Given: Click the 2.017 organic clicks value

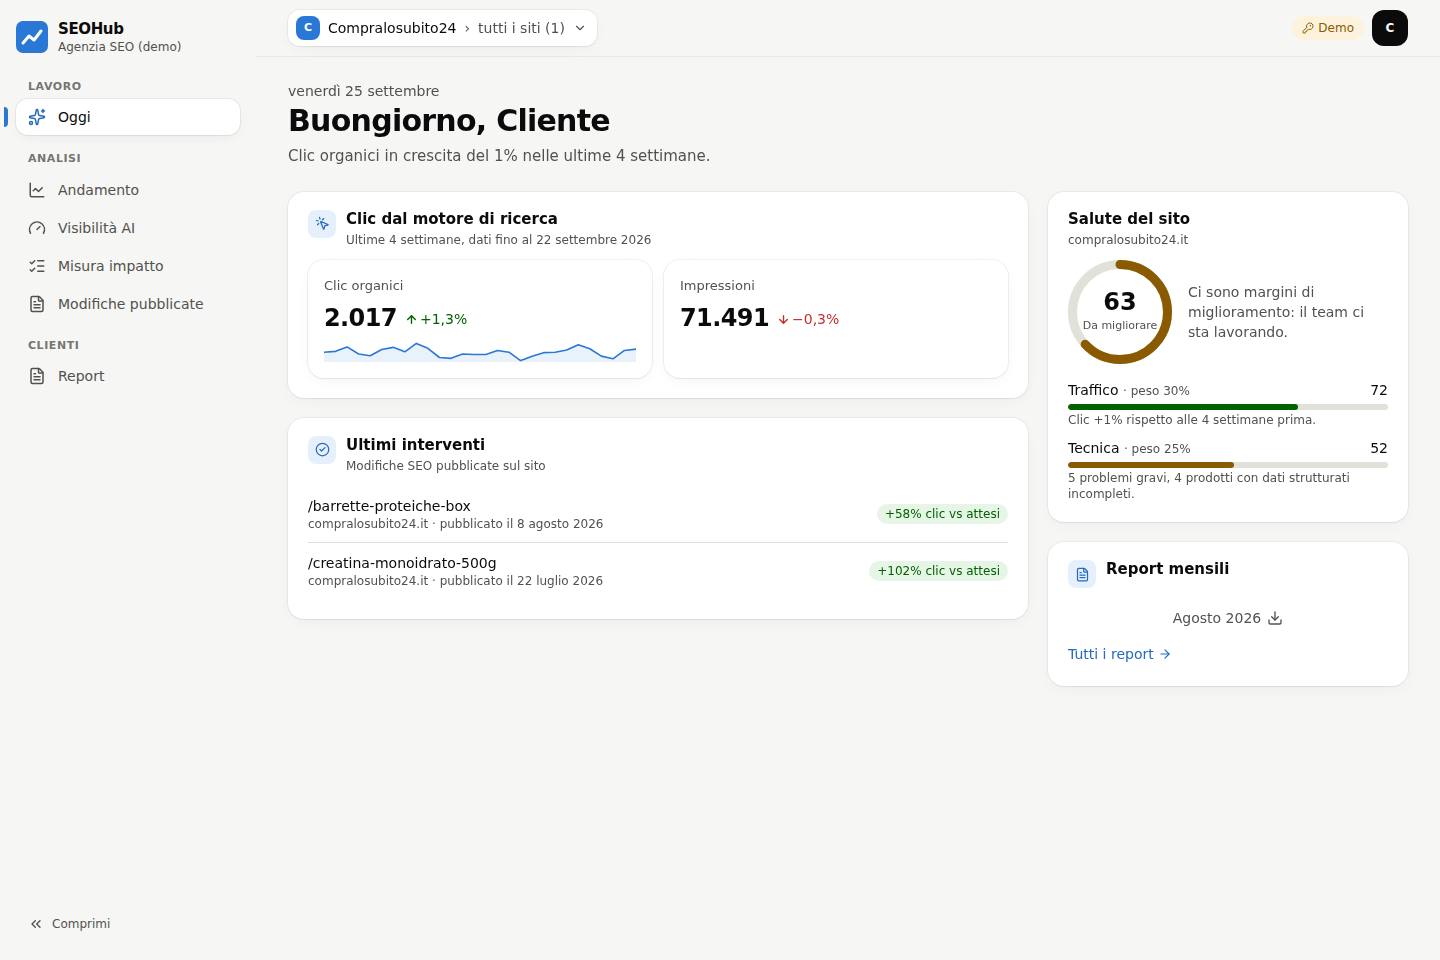Looking at the screenshot, I should click(360, 318).
